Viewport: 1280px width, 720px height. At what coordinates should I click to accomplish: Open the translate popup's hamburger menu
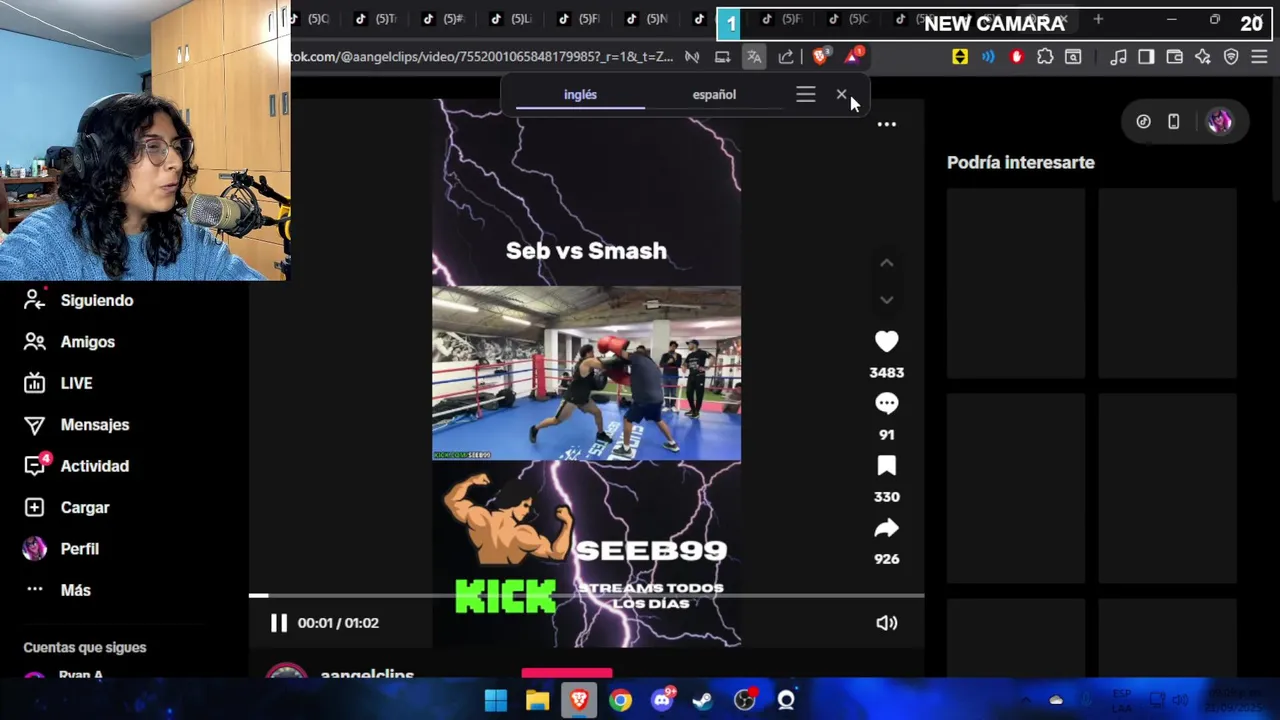(805, 95)
